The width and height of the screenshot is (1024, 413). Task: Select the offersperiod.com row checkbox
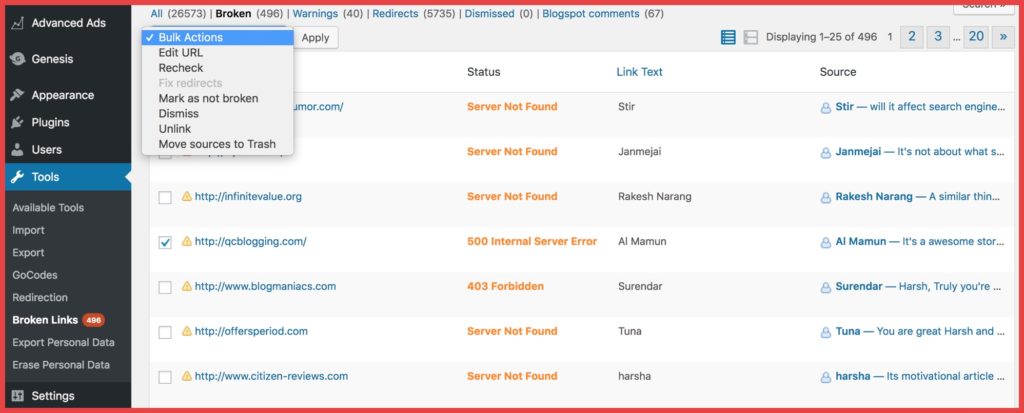pos(165,332)
